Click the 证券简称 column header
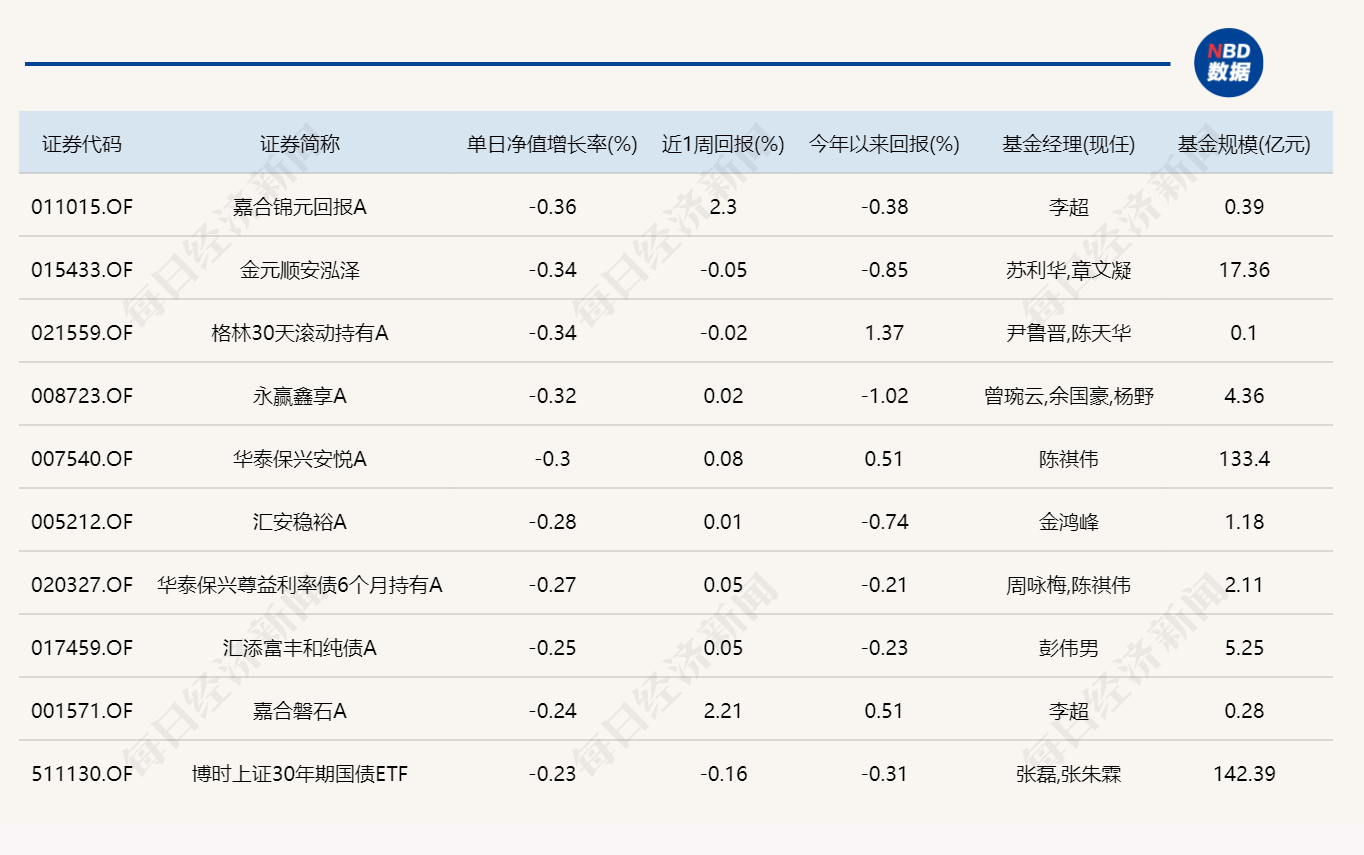Viewport: 1364px width, 855px height. click(x=300, y=144)
